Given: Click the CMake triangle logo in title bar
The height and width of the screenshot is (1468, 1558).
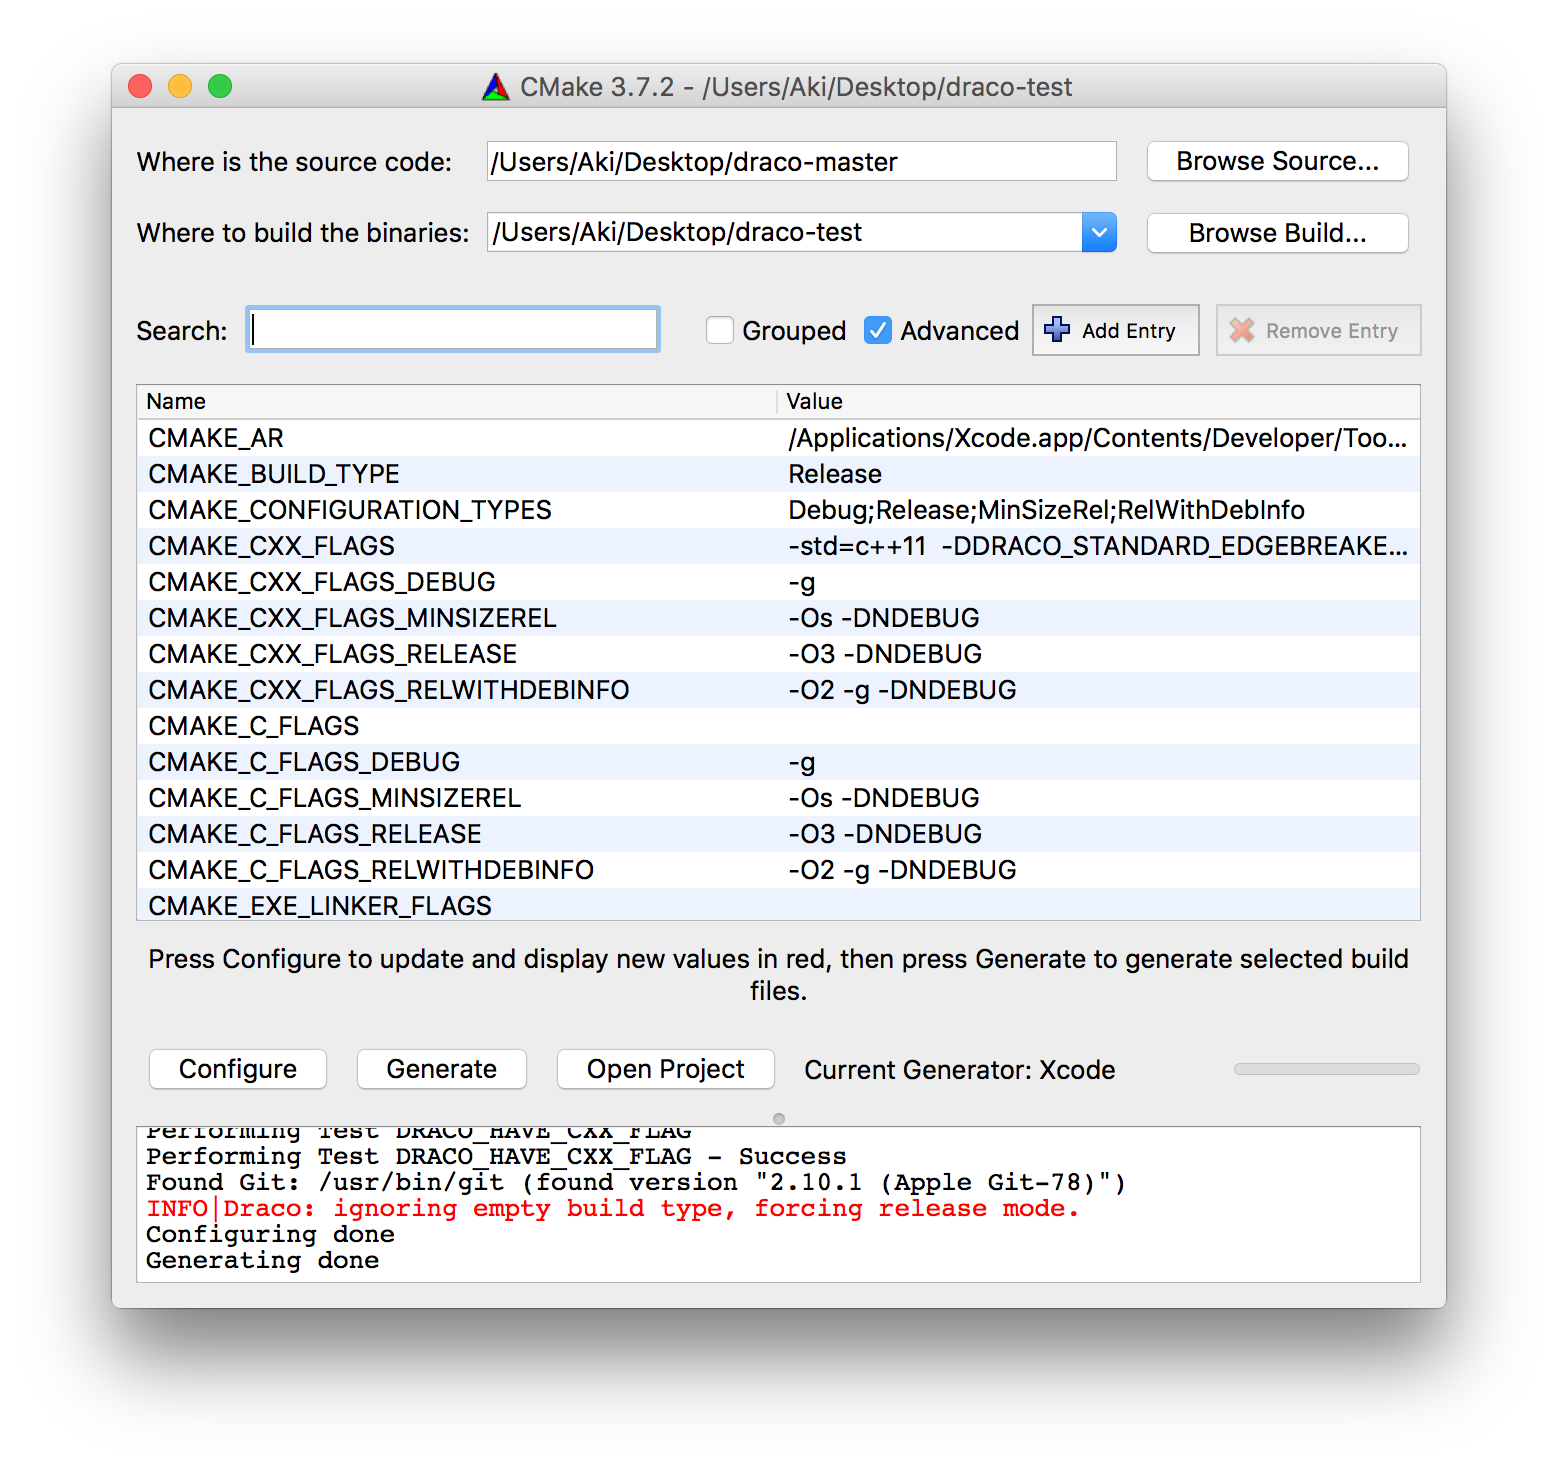Looking at the screenshot, I should (x=496, y=88).
